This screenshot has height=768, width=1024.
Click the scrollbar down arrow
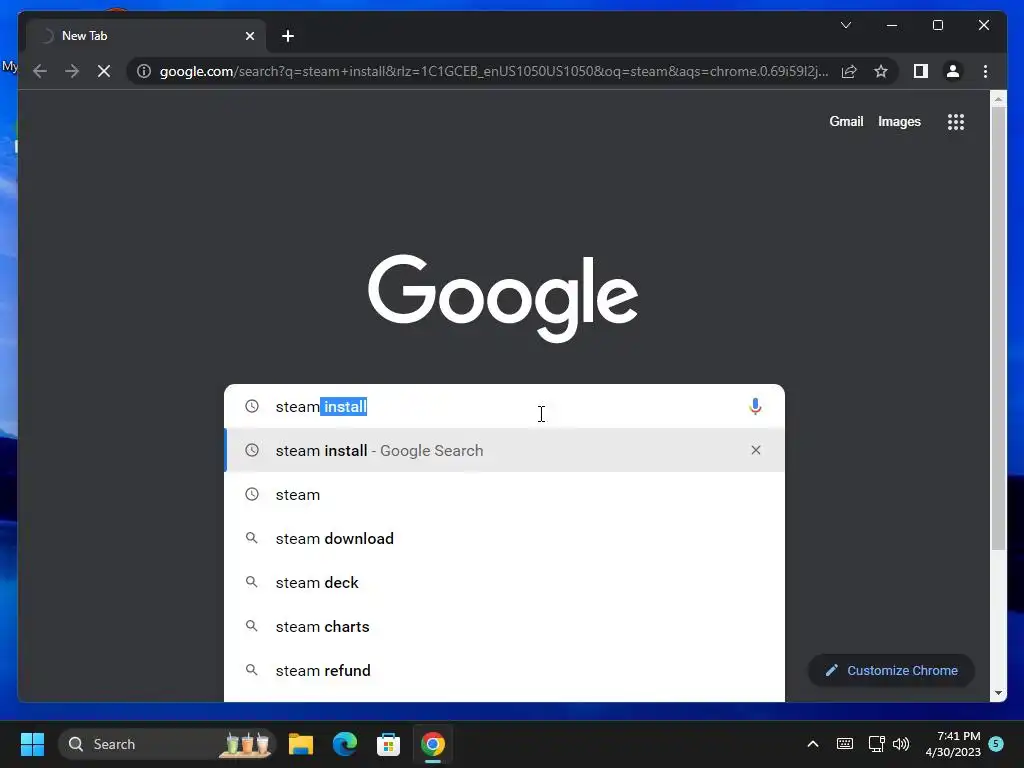(998, 693)
